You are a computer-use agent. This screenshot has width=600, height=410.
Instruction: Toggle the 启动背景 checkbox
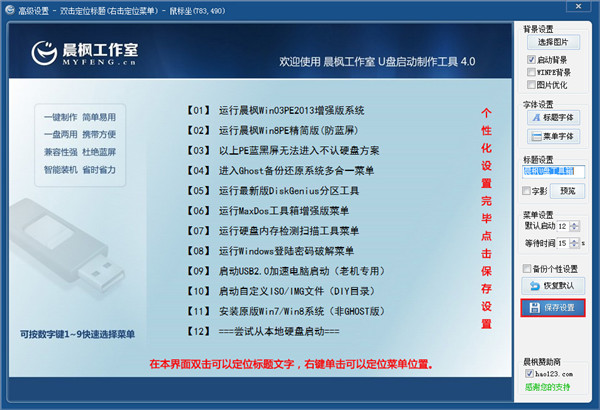point(529,60)
